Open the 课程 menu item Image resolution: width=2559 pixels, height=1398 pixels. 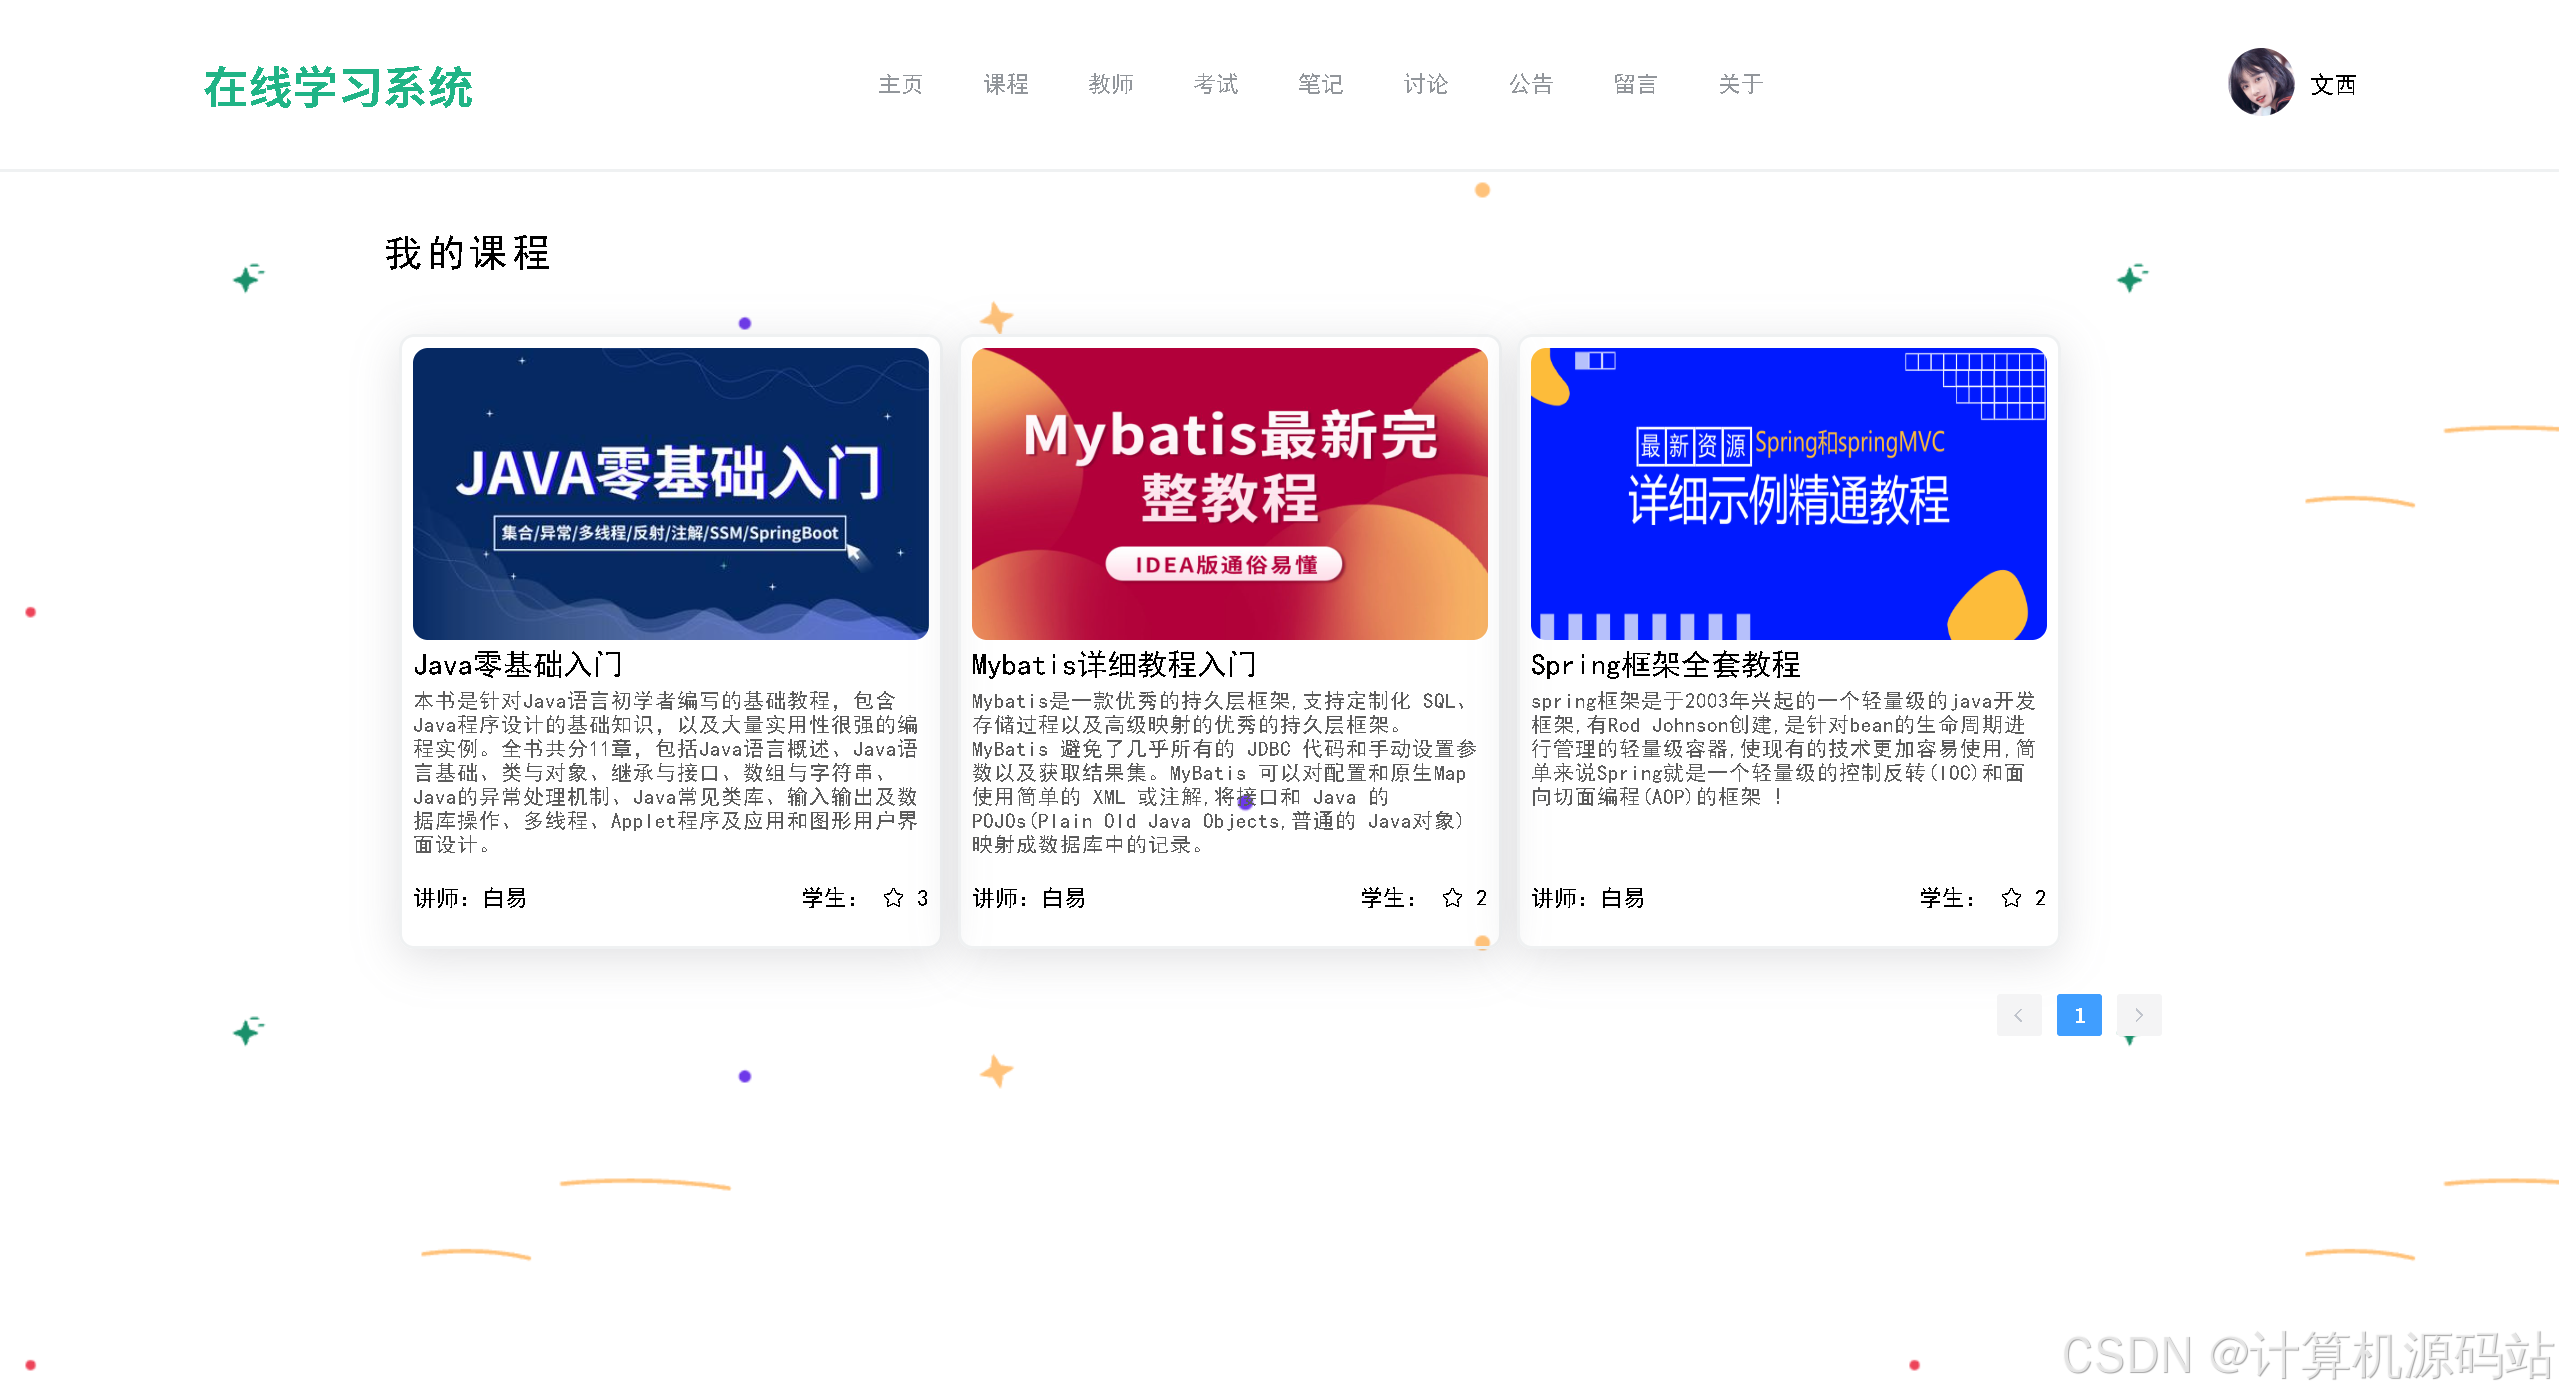click(1004, 84)
